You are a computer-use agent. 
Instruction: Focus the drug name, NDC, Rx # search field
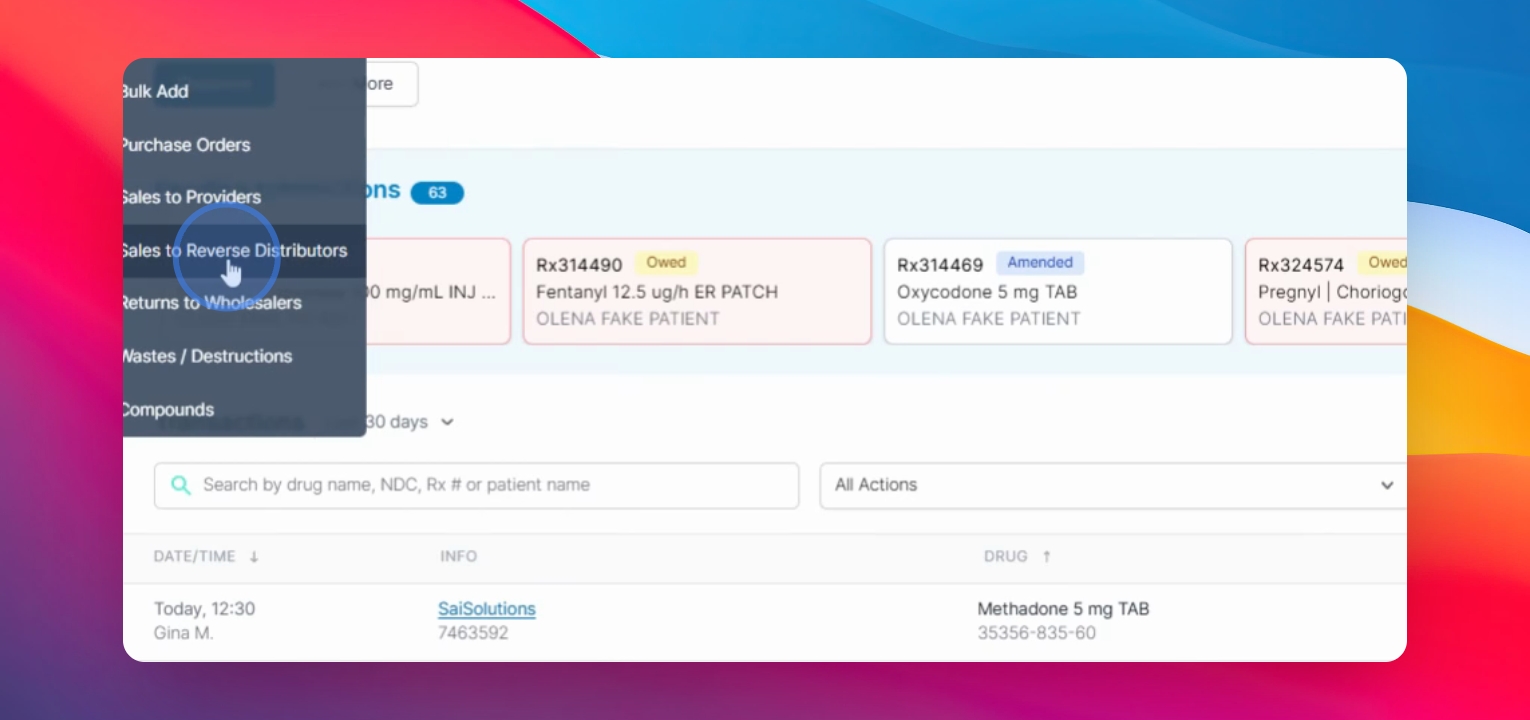point(476,485)
